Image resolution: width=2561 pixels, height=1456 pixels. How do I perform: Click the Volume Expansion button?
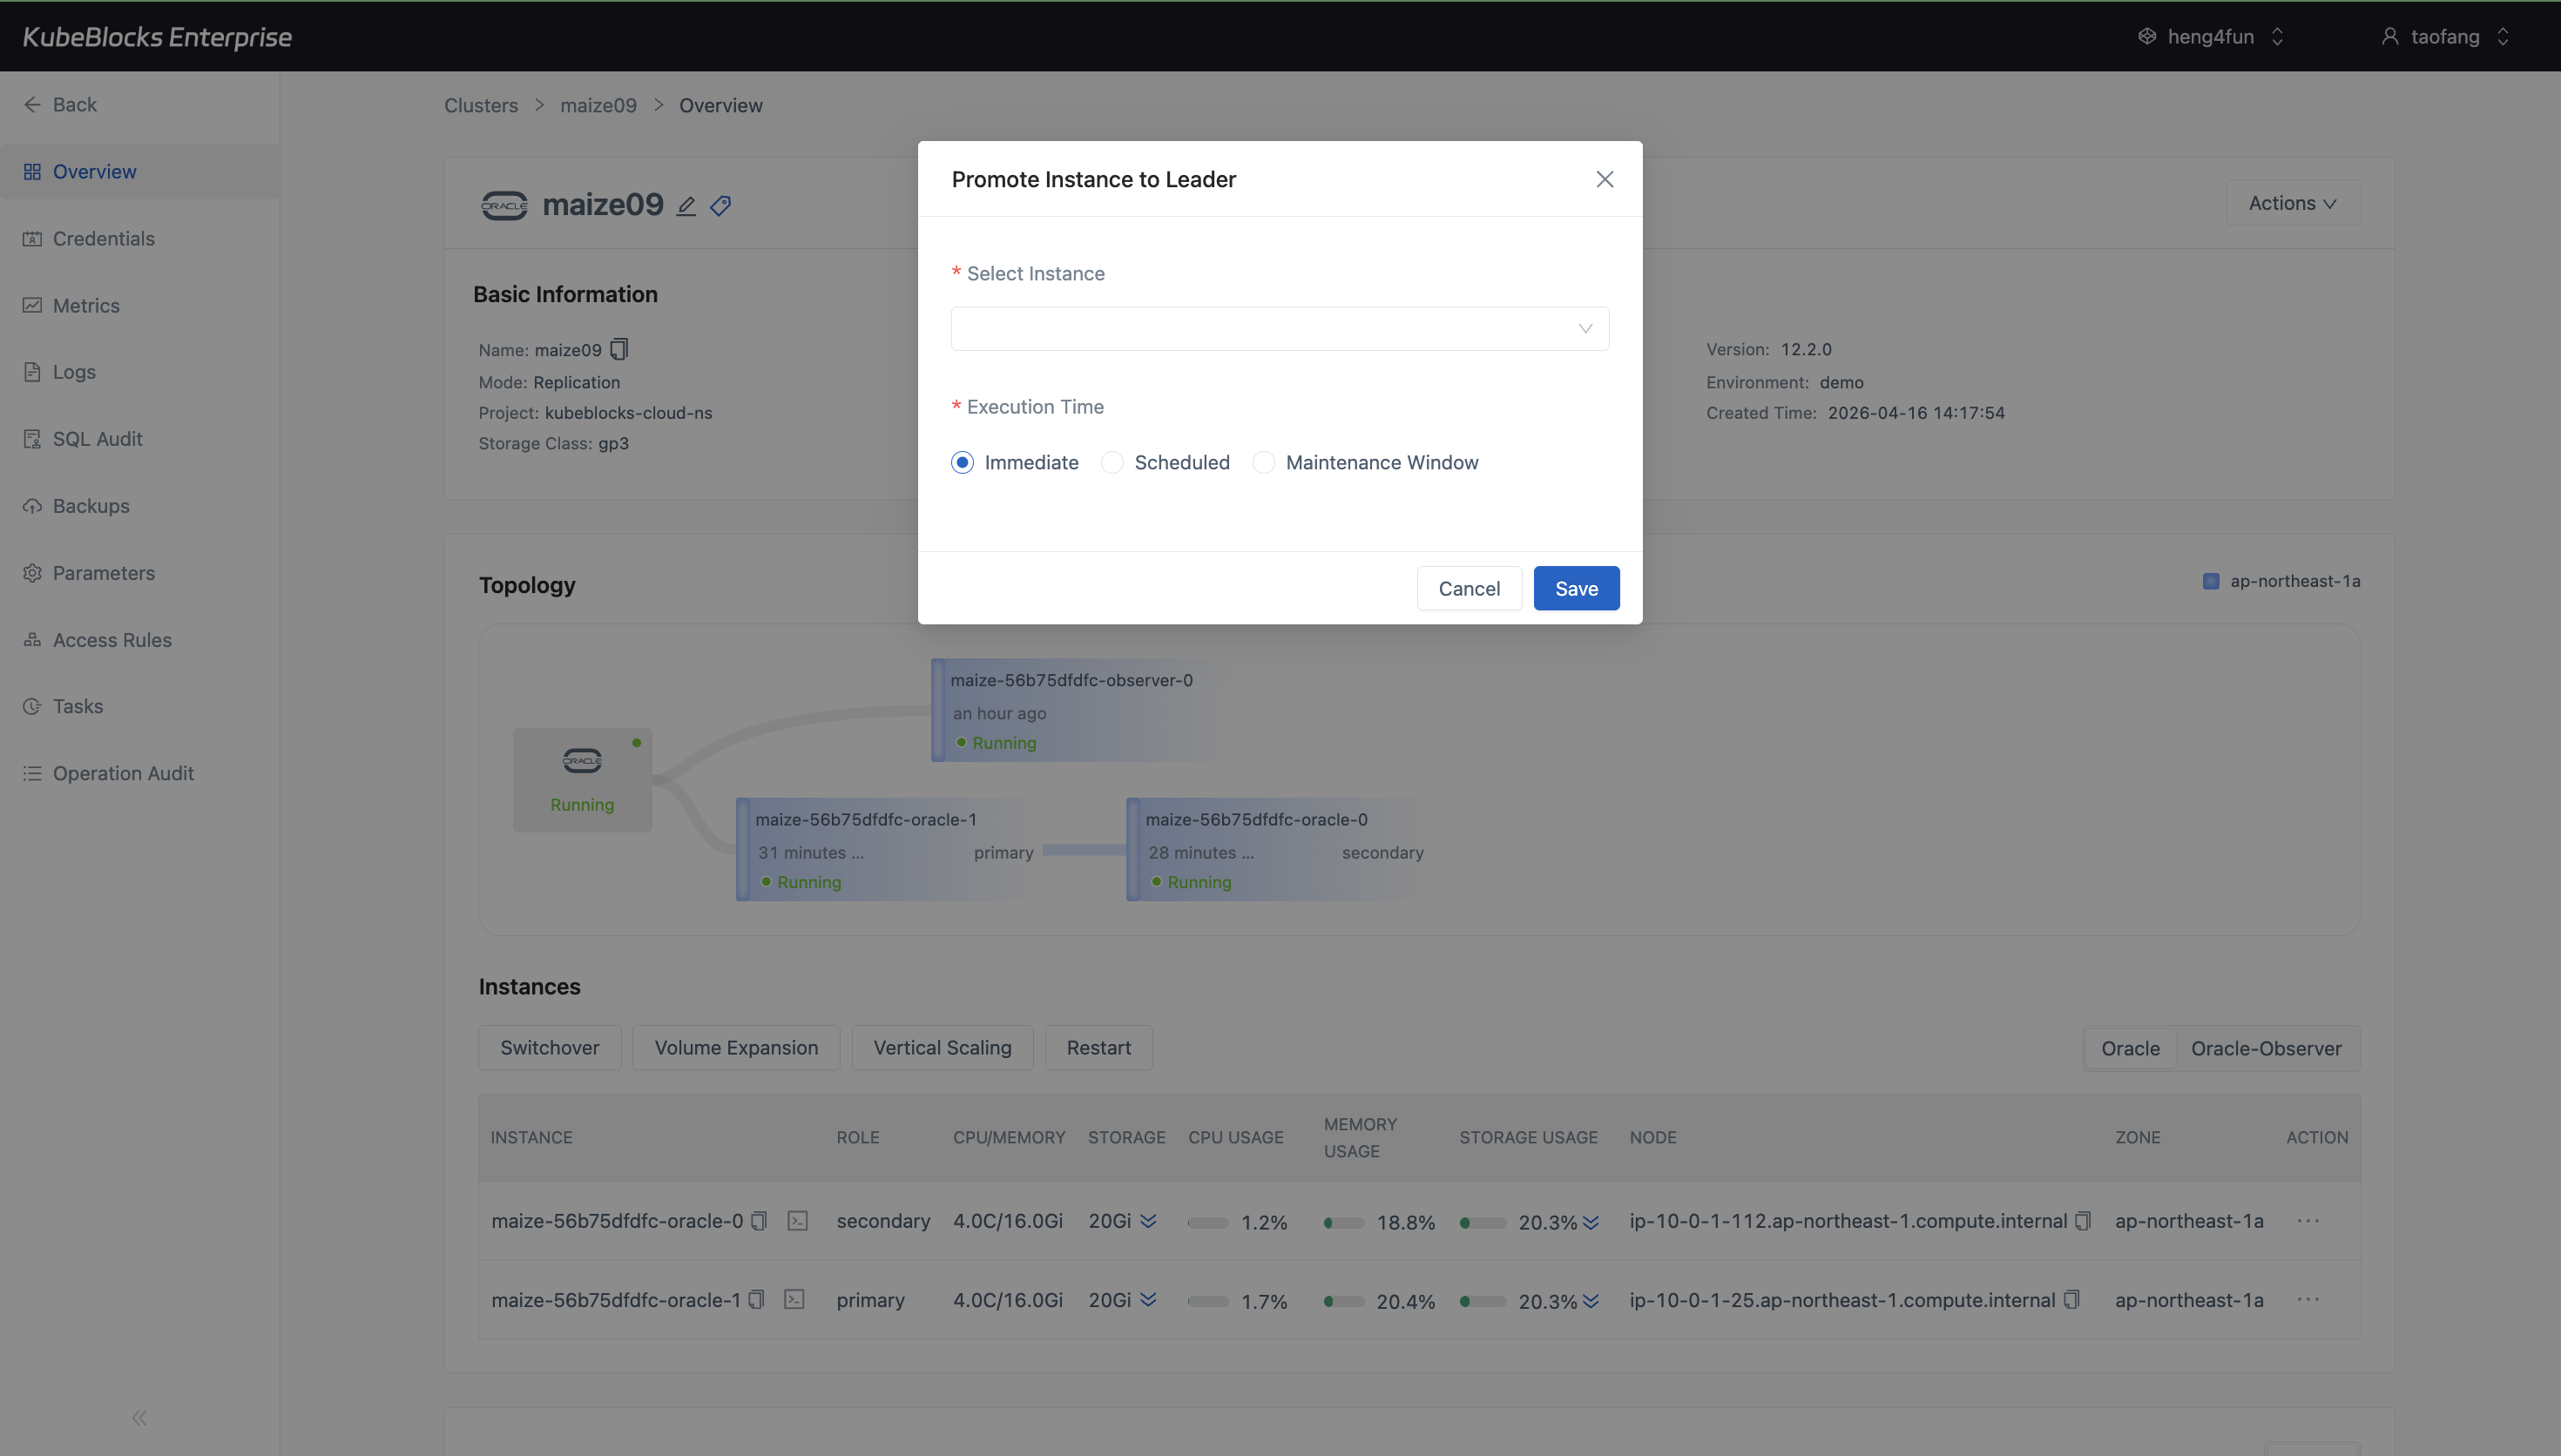coord(736,1047)
